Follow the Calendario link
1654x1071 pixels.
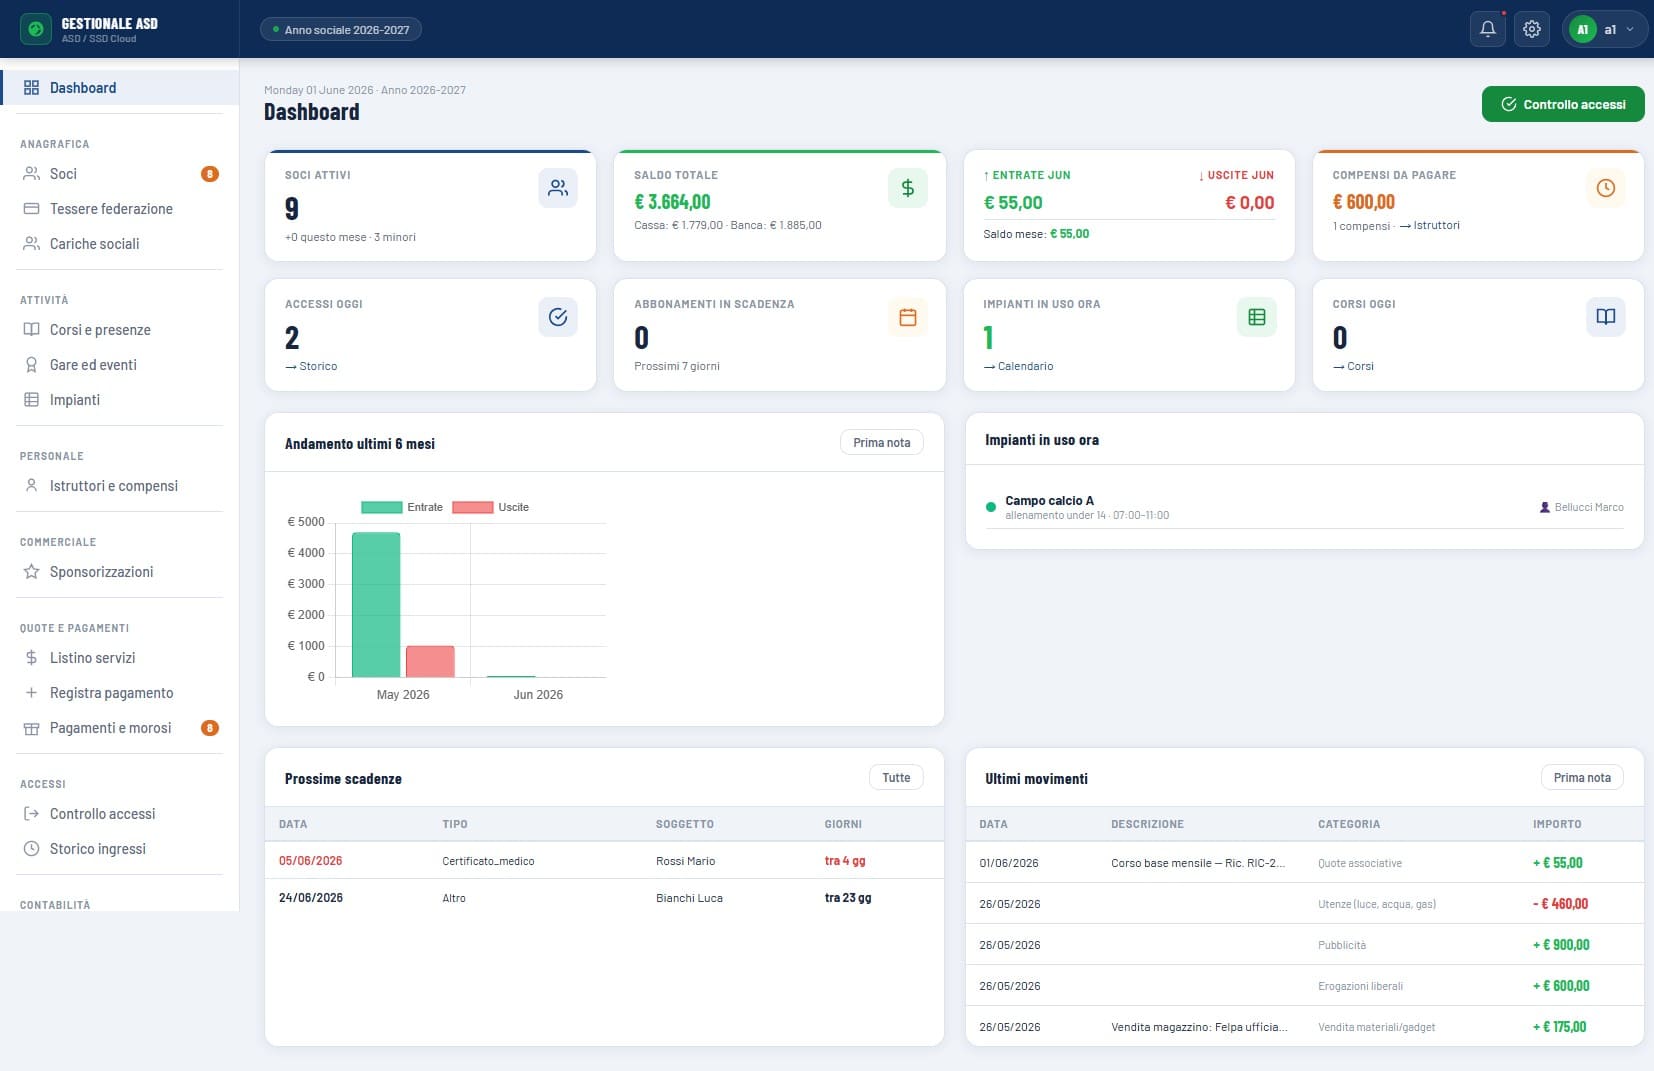tap(1018, 367)
